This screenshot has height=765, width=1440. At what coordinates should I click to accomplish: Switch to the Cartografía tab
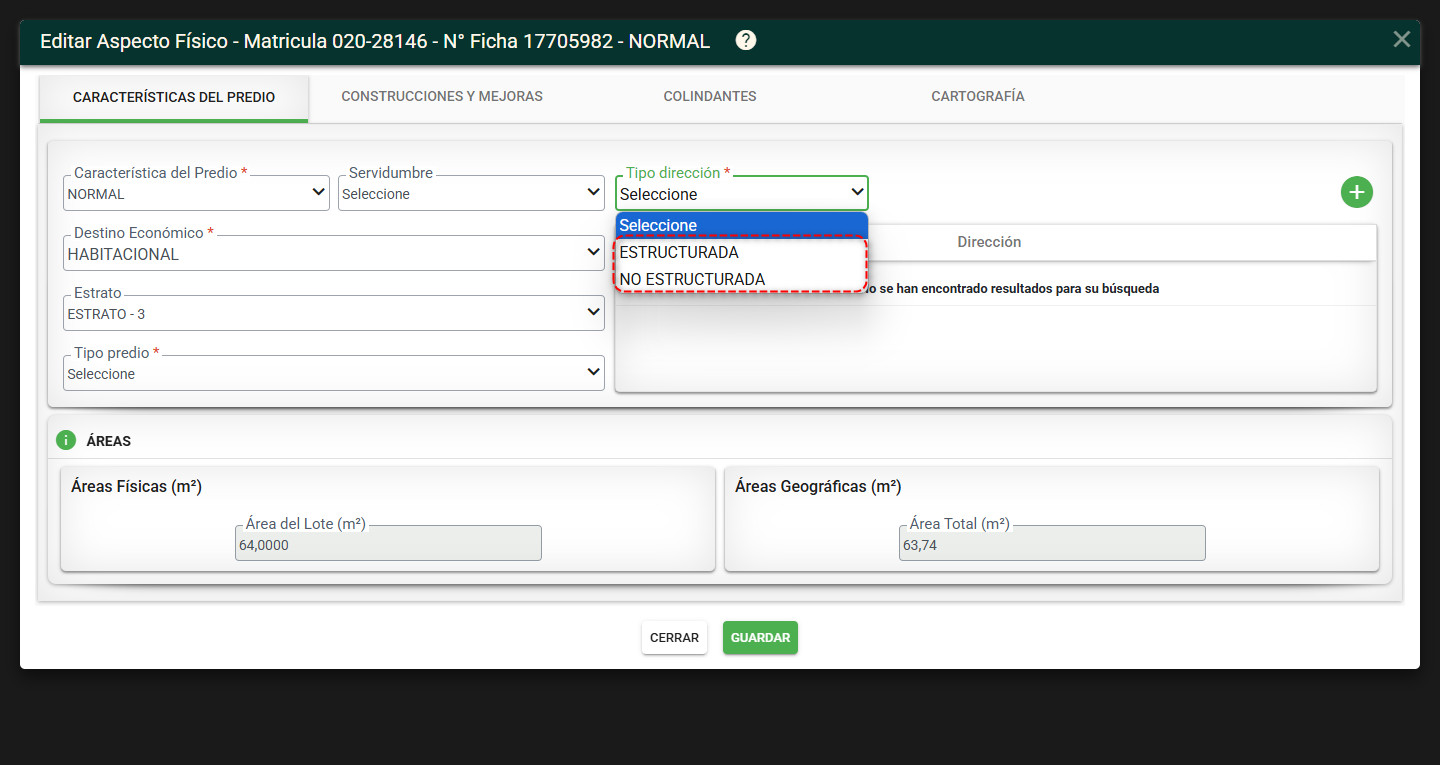(978, 96)
